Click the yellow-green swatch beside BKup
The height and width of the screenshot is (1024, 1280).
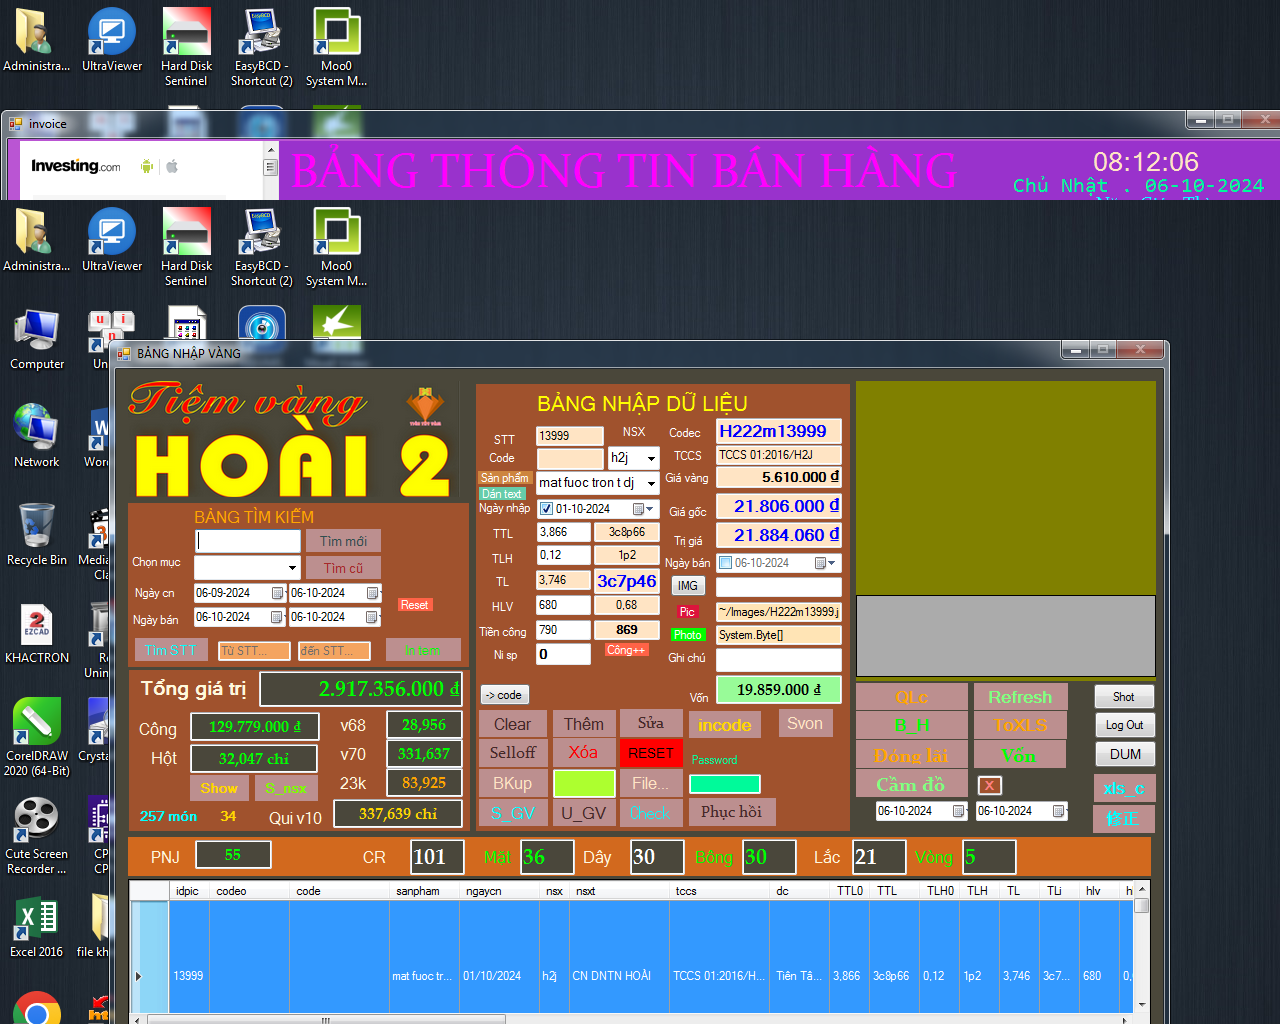coord(584,783)
